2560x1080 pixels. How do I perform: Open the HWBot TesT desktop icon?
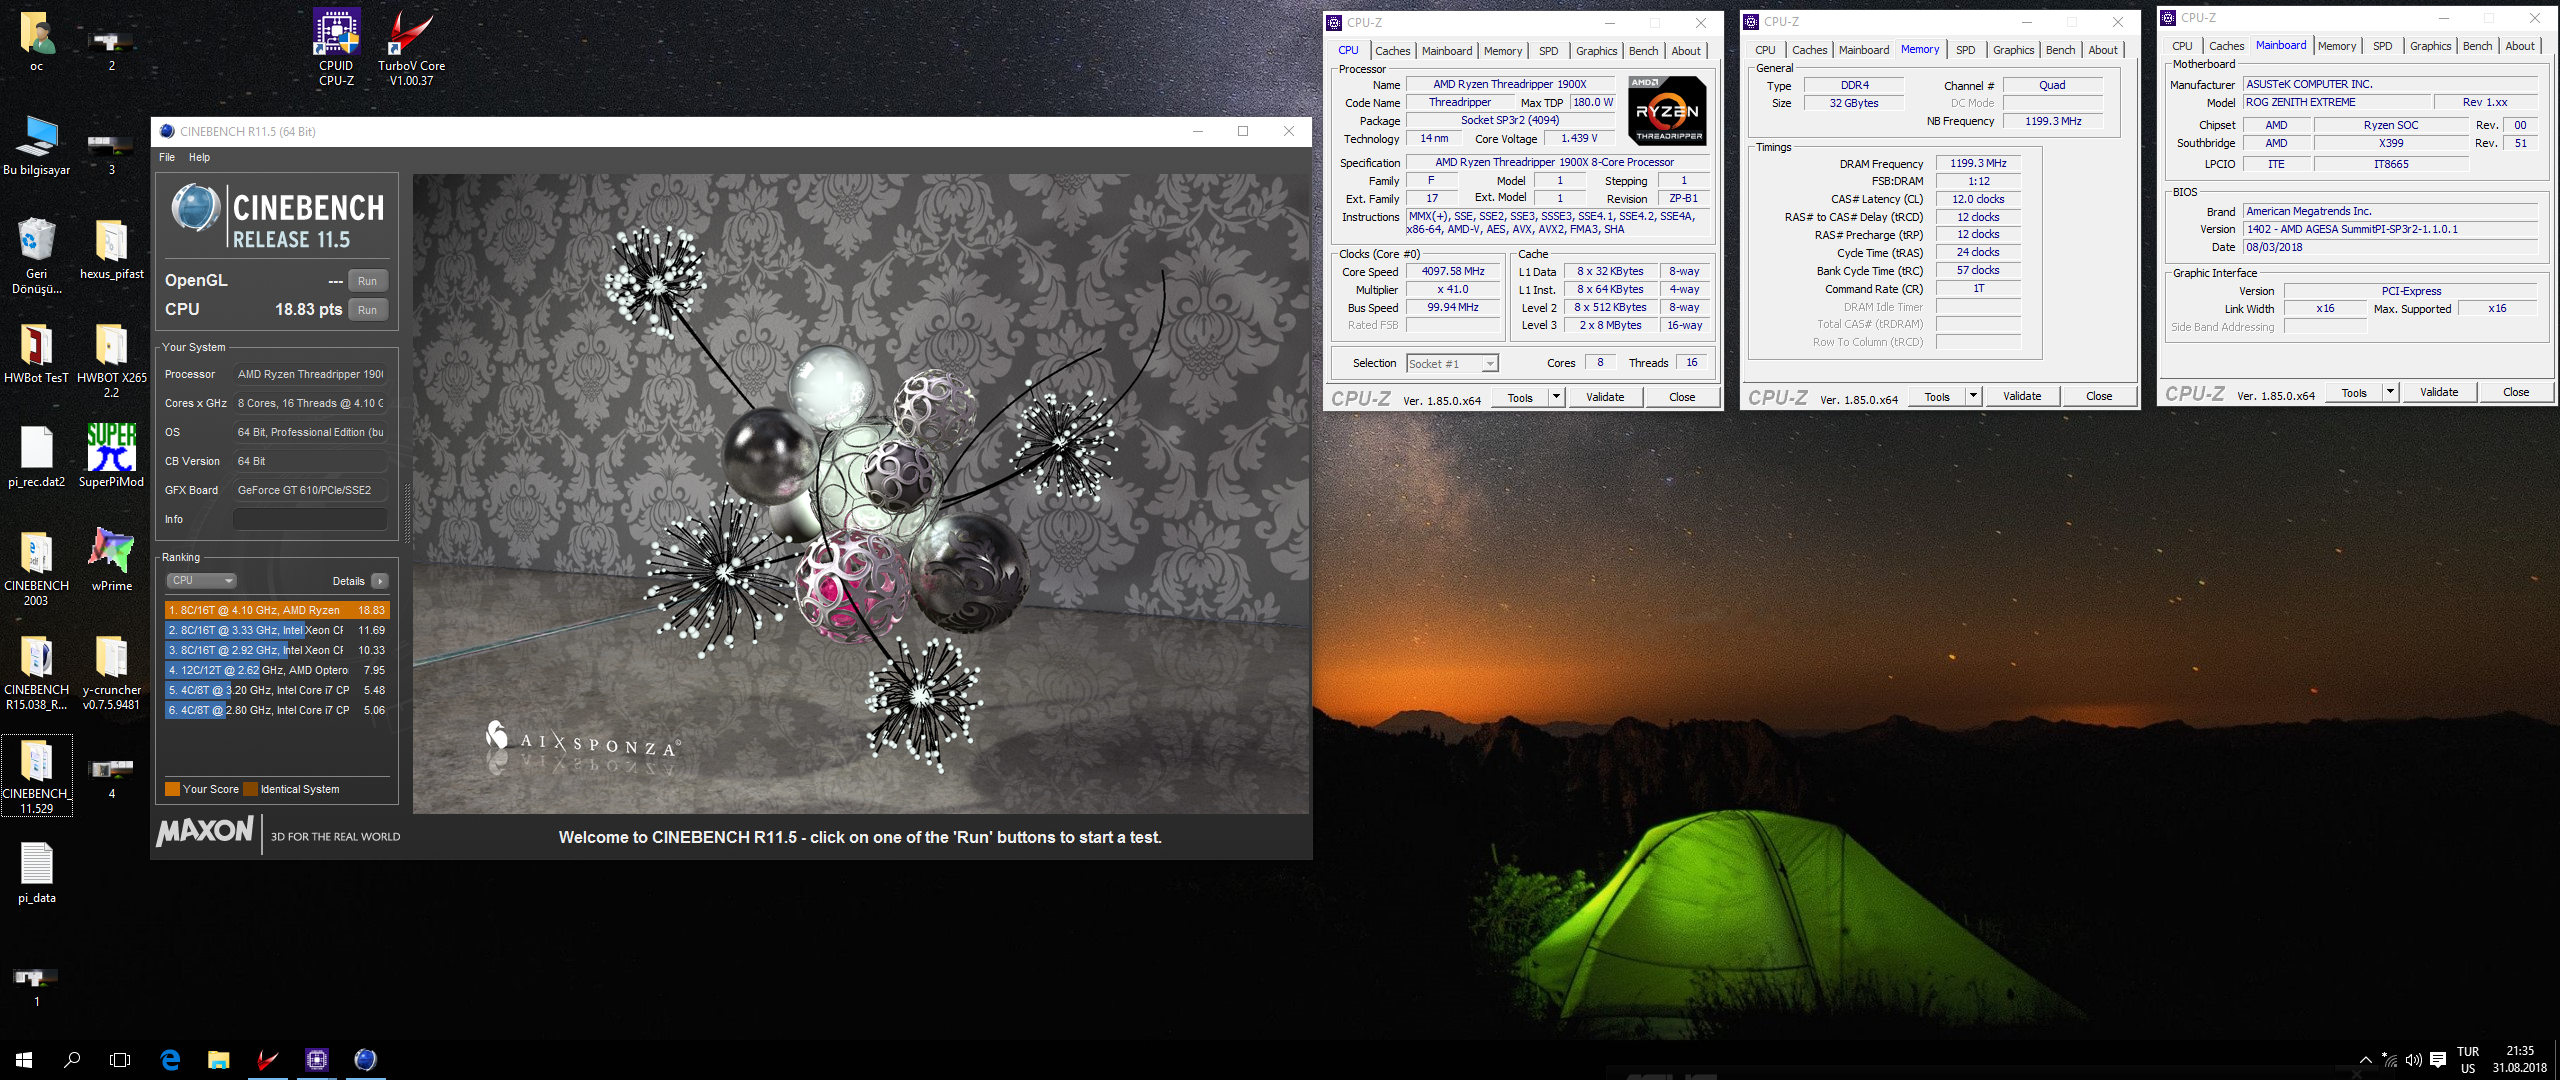(x=37, y=353)
